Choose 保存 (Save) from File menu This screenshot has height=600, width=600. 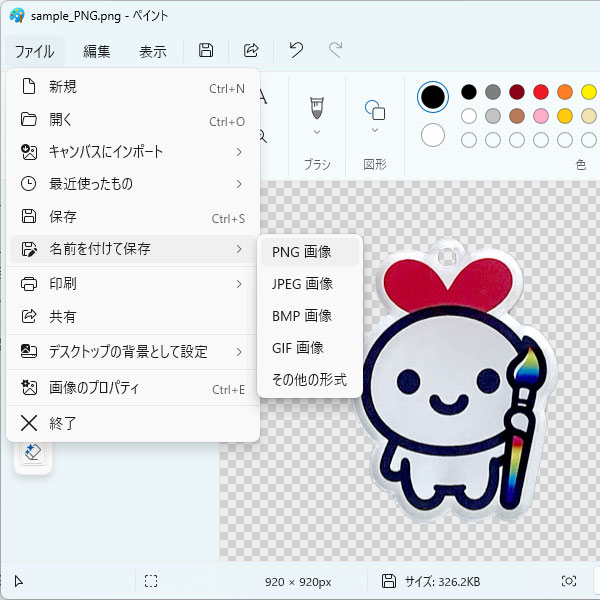(132, 217)
